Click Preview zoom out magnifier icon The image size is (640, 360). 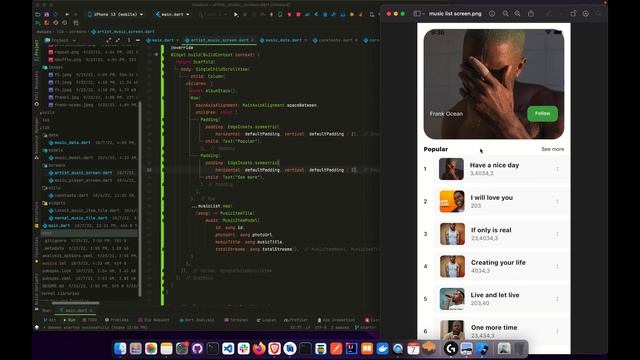[x=505, y=13]
